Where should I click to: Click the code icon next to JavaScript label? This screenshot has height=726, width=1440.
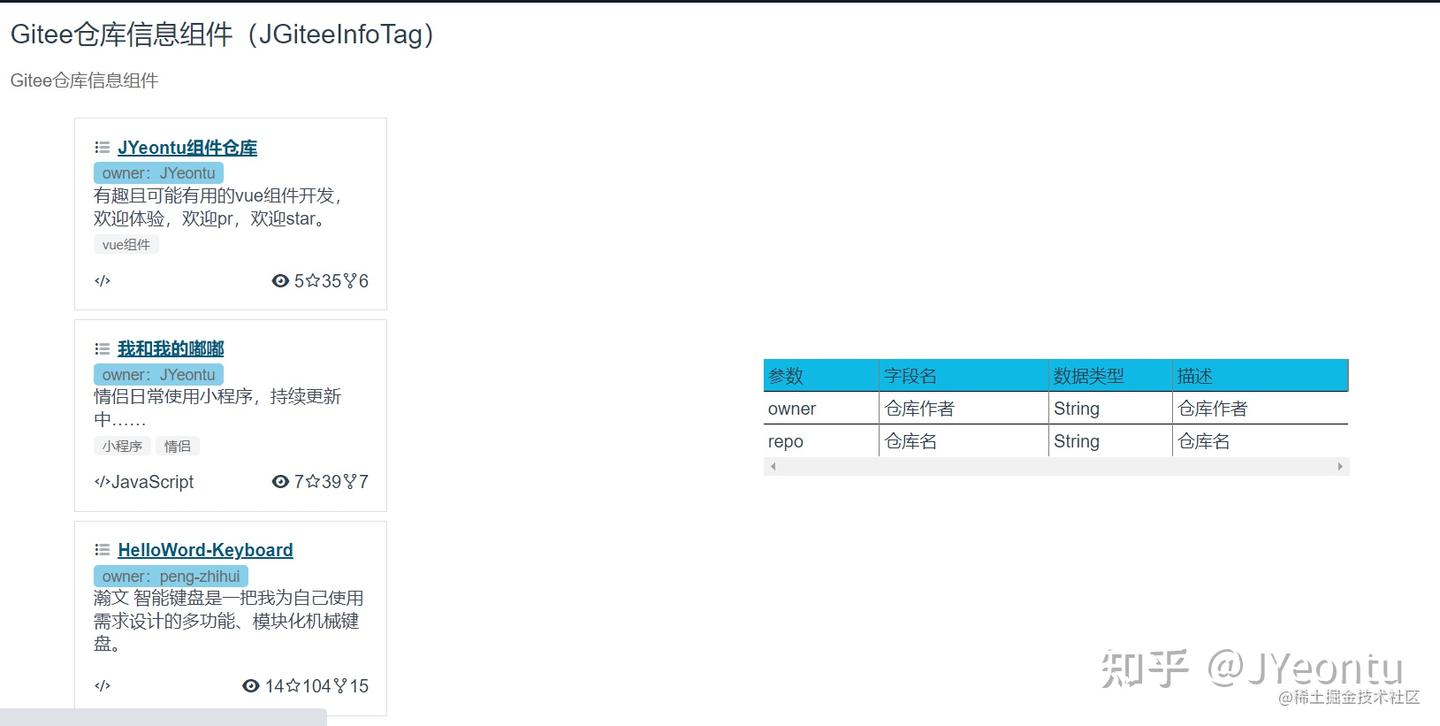(101, 482)
